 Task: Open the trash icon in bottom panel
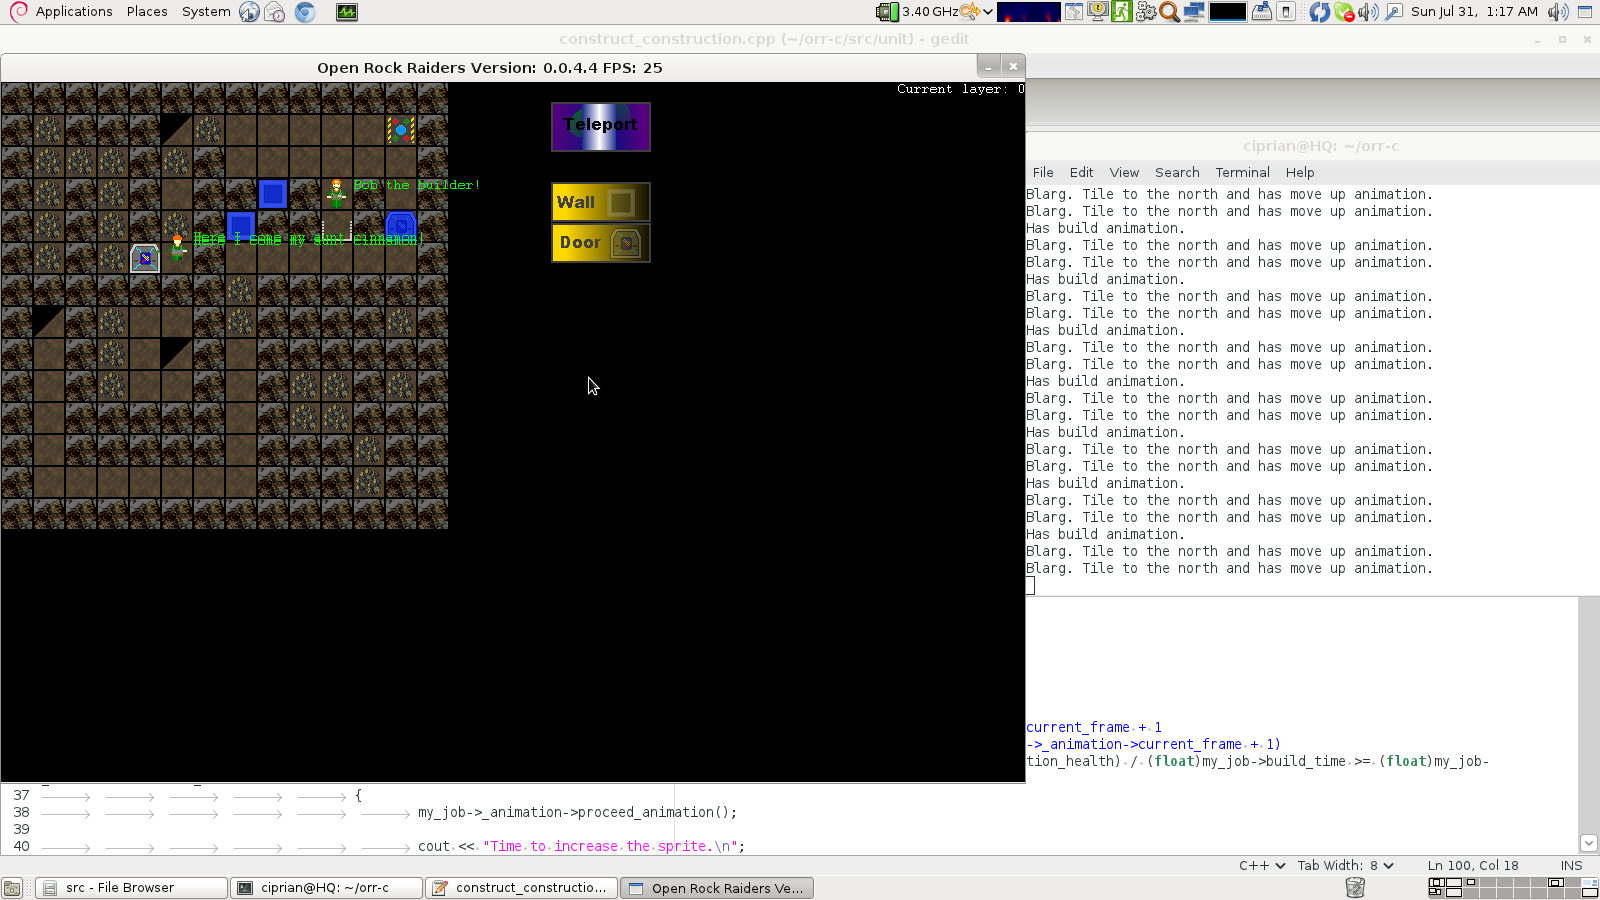(x=1355, y=888)
